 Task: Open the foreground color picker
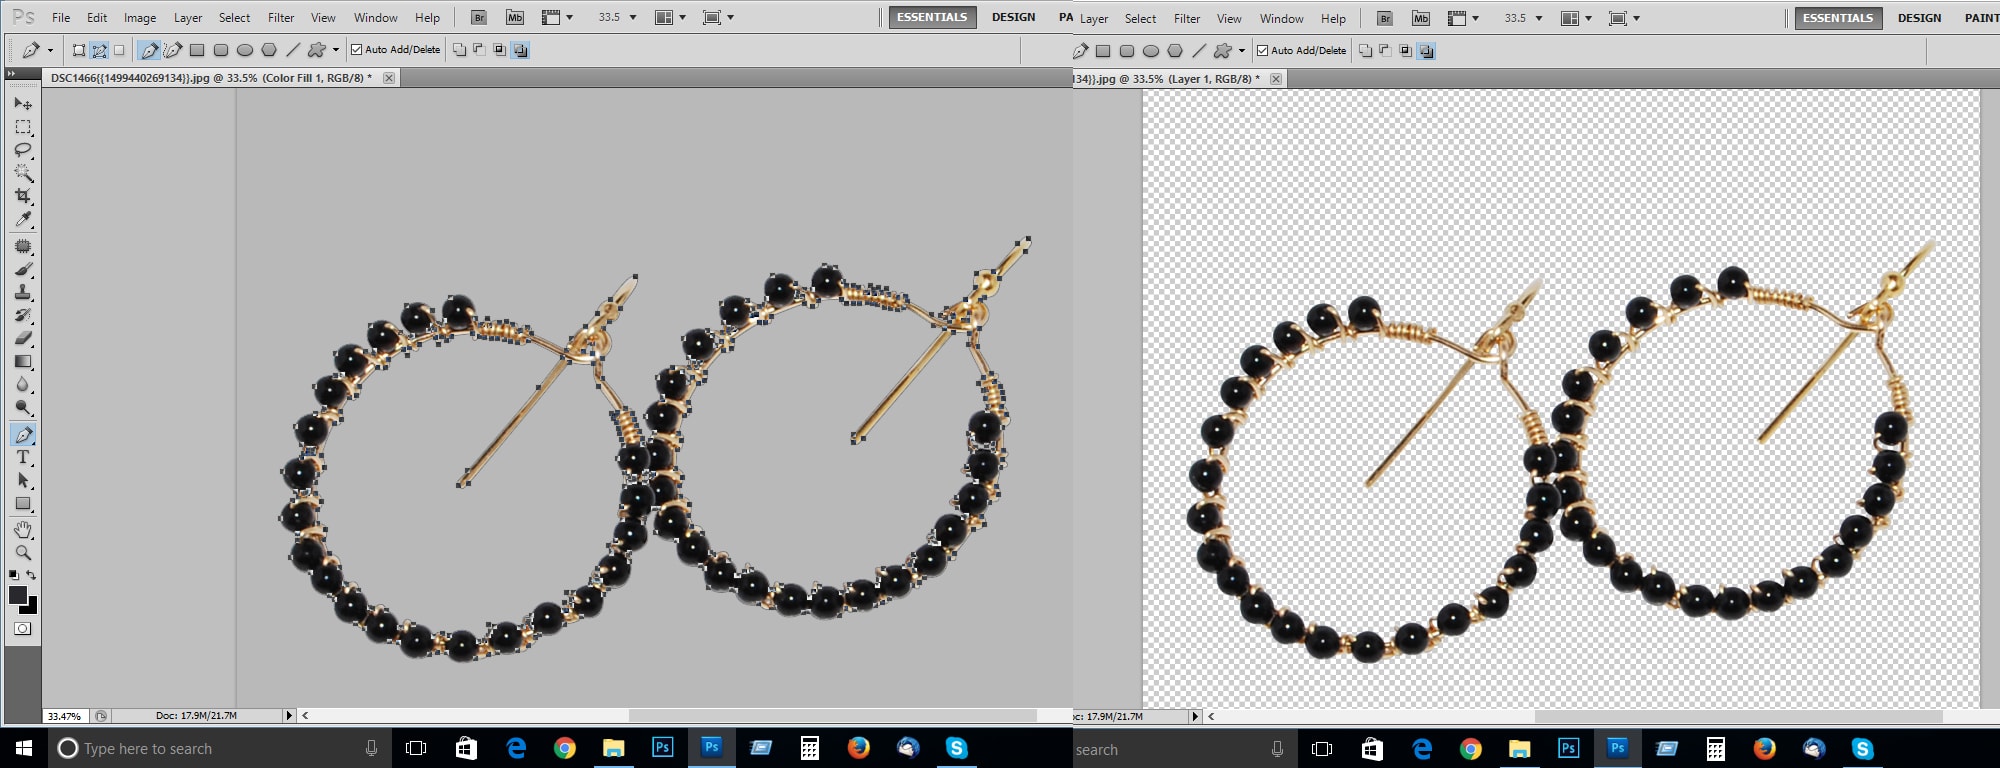pyautogui.click(x=17, y=595)
